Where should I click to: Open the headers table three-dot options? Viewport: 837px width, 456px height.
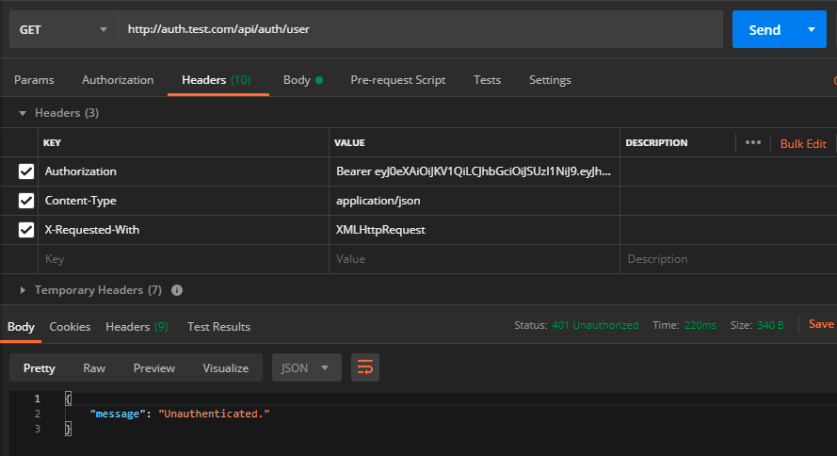753,143
